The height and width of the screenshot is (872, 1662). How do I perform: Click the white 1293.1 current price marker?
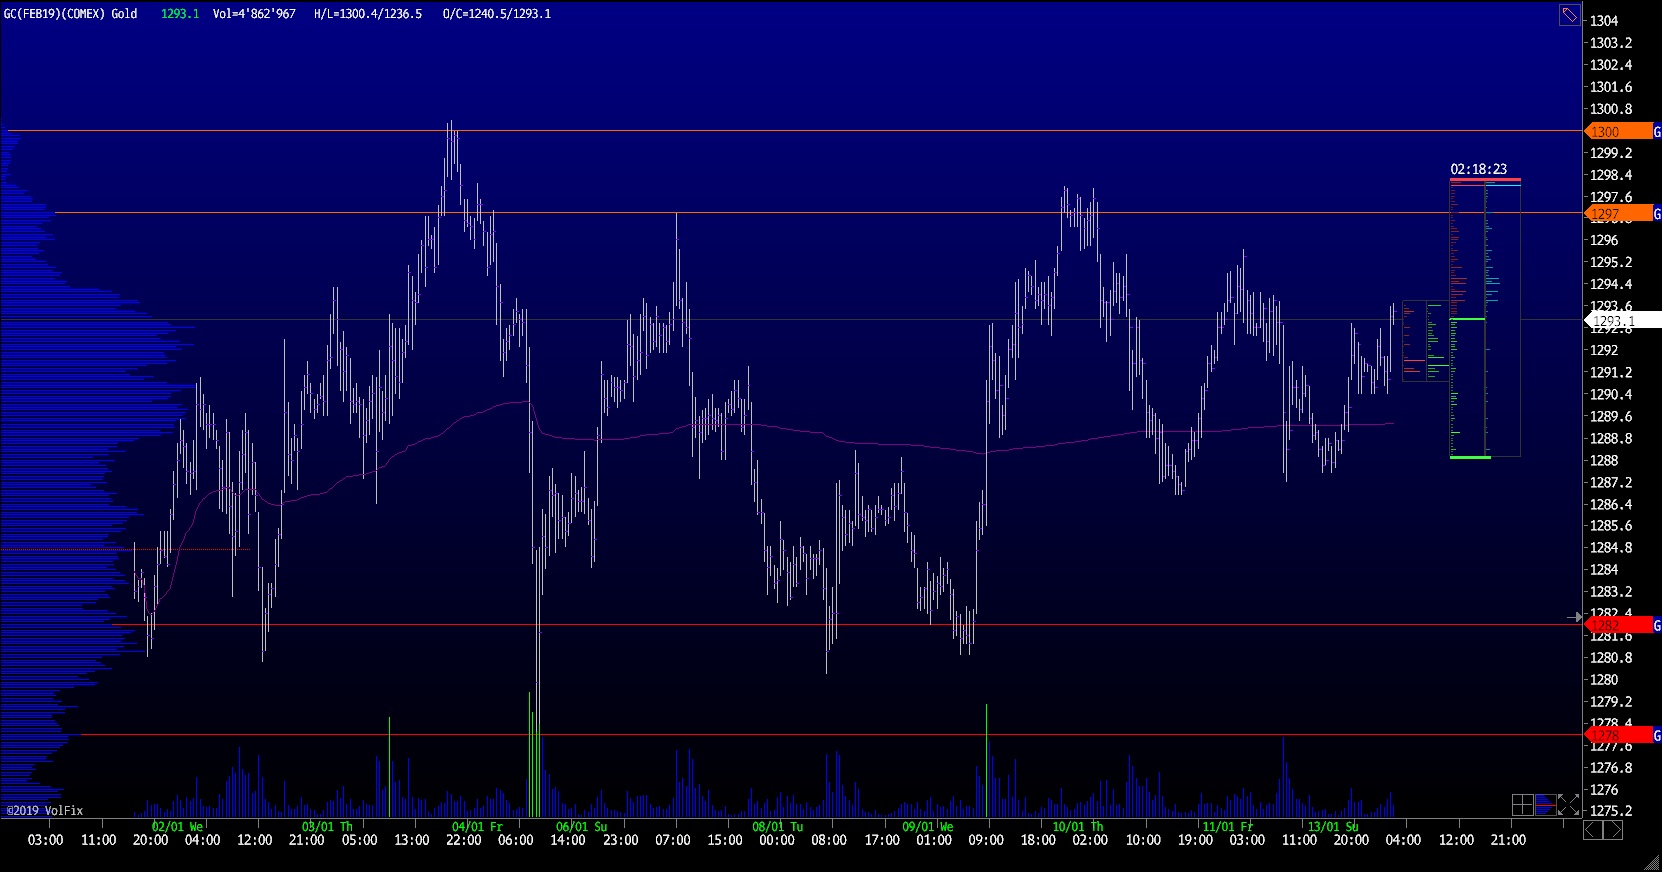tap(1623, 321)
